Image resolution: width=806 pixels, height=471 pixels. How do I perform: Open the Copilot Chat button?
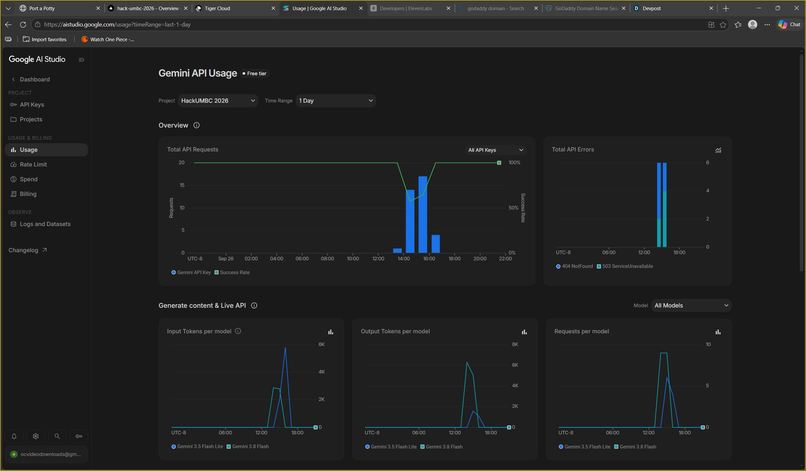[x=789, y=24]
